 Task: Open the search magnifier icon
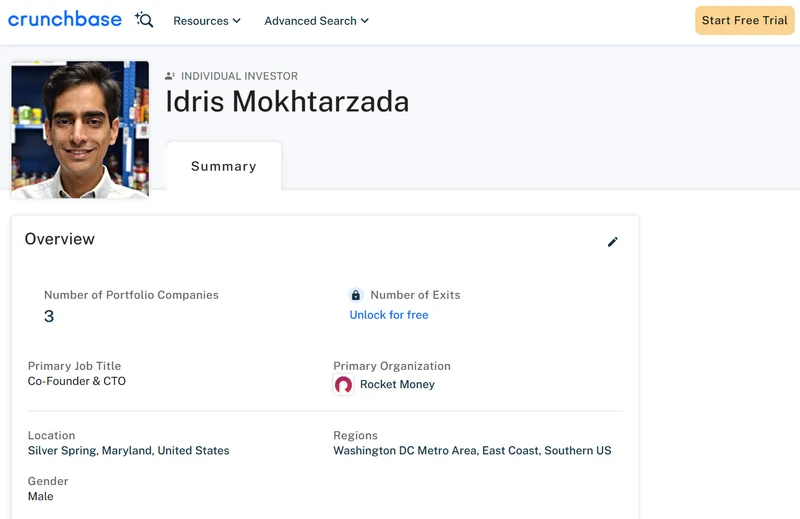144,20
